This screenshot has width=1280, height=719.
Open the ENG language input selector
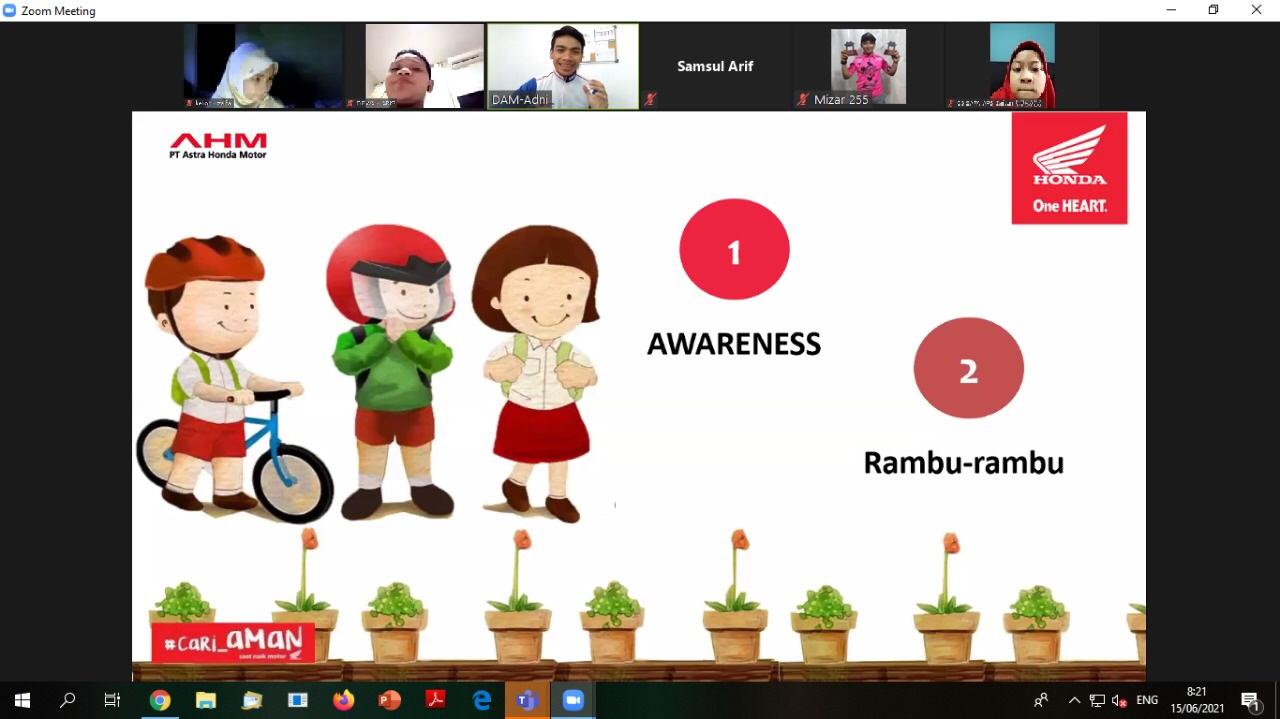1147,700
